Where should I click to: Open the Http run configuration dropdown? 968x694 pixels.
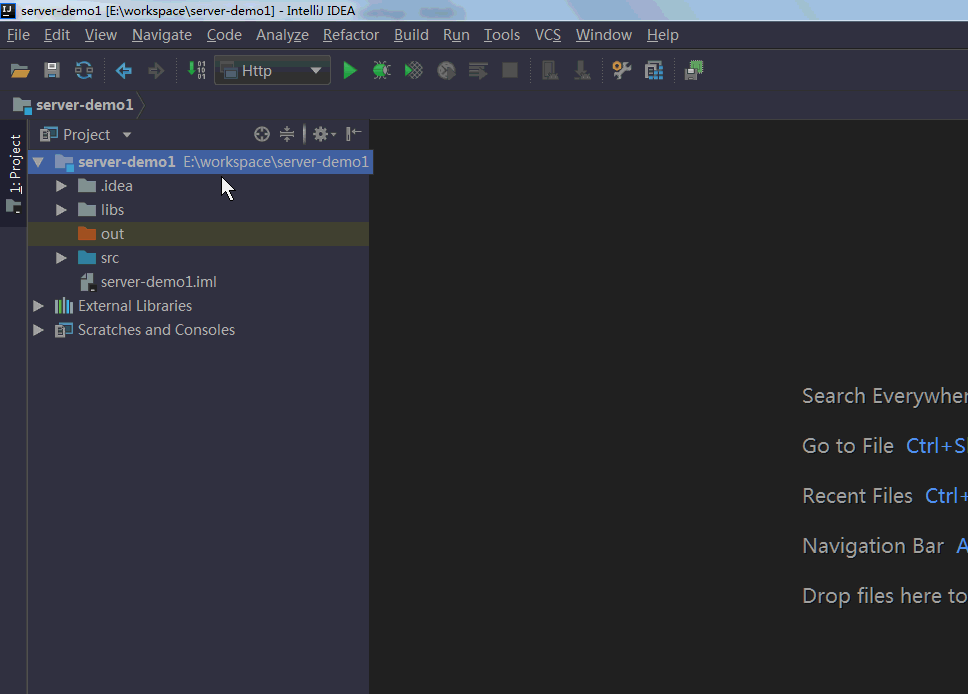click(272, 70)
